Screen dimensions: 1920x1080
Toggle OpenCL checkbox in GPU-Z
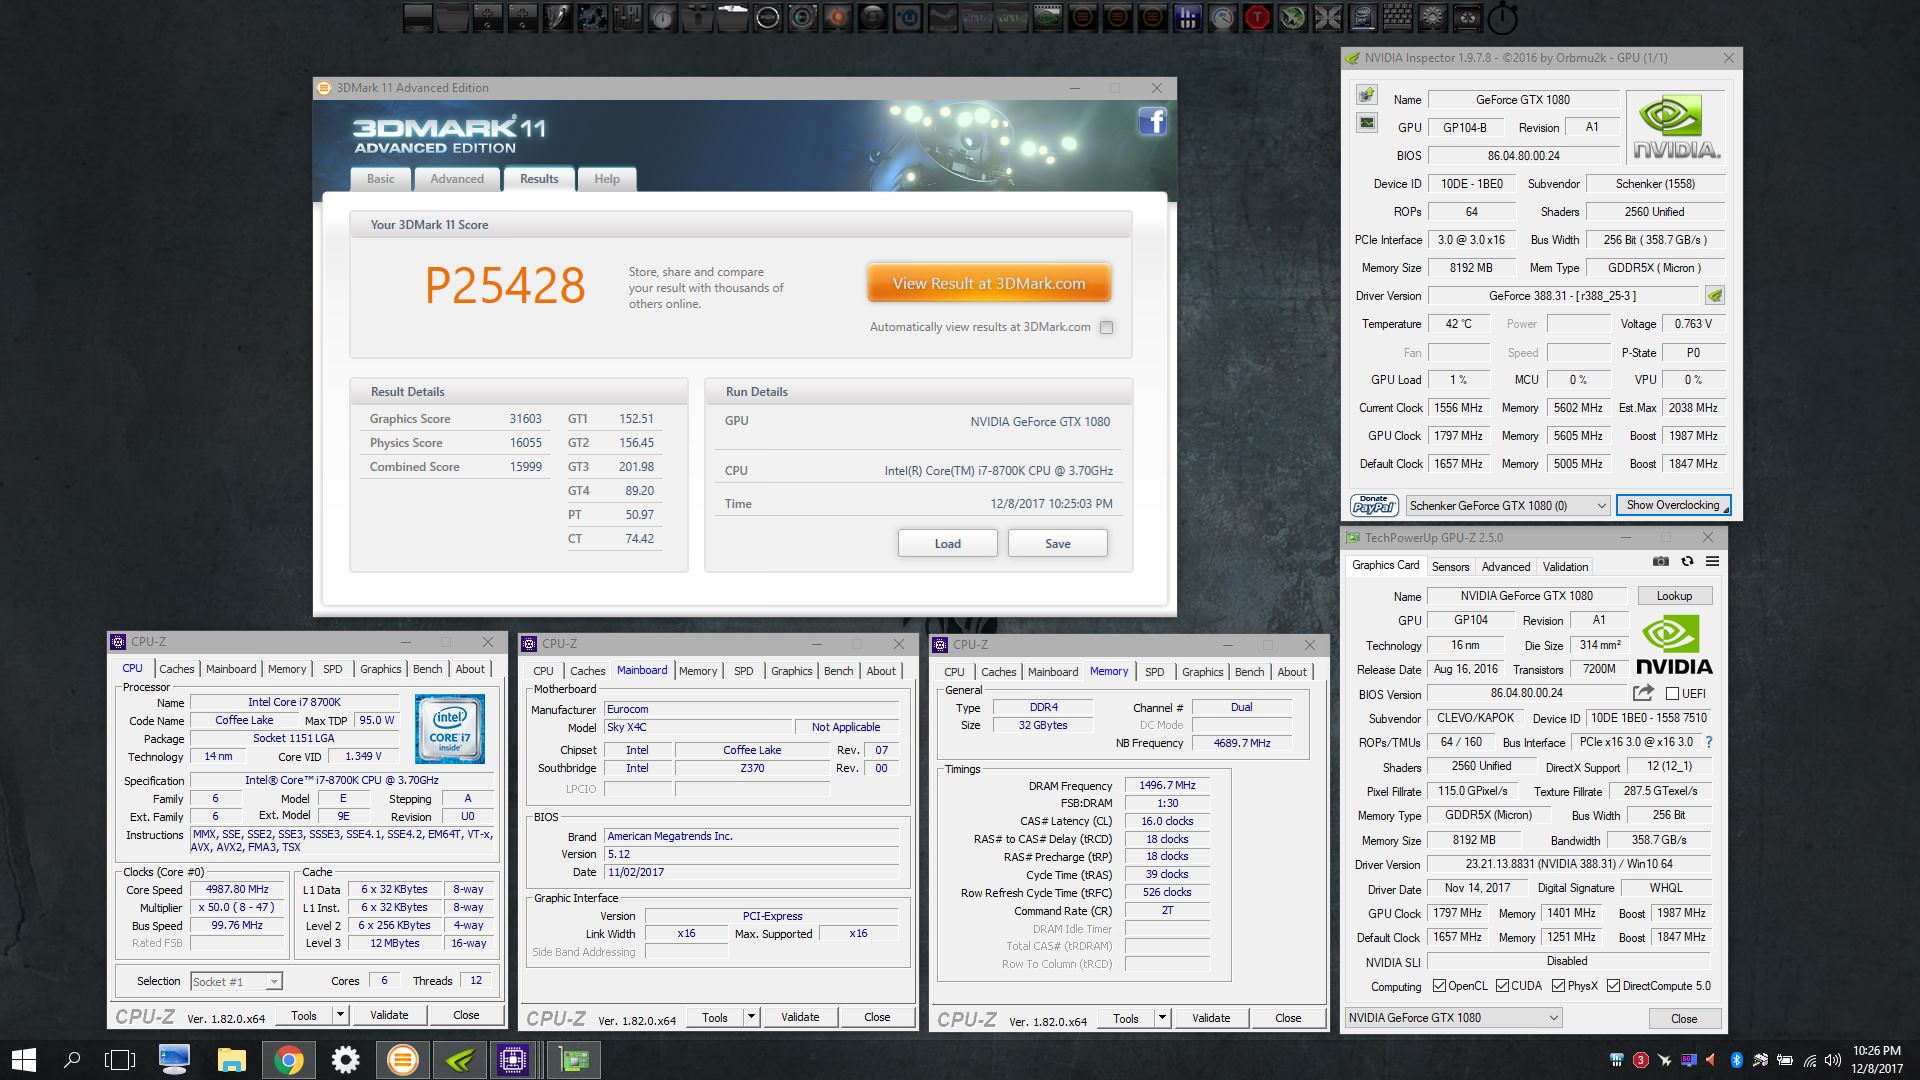(x=1439, y=986)
